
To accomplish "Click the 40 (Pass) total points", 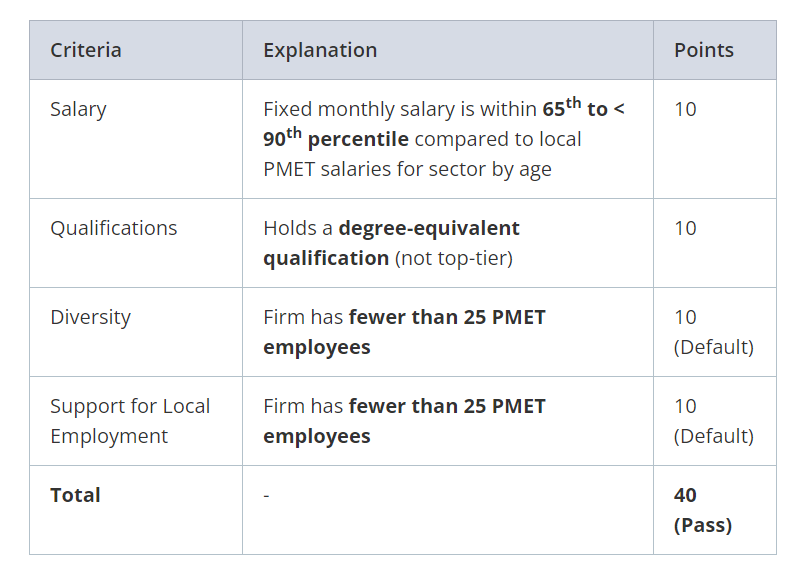I will coord(703,510).
